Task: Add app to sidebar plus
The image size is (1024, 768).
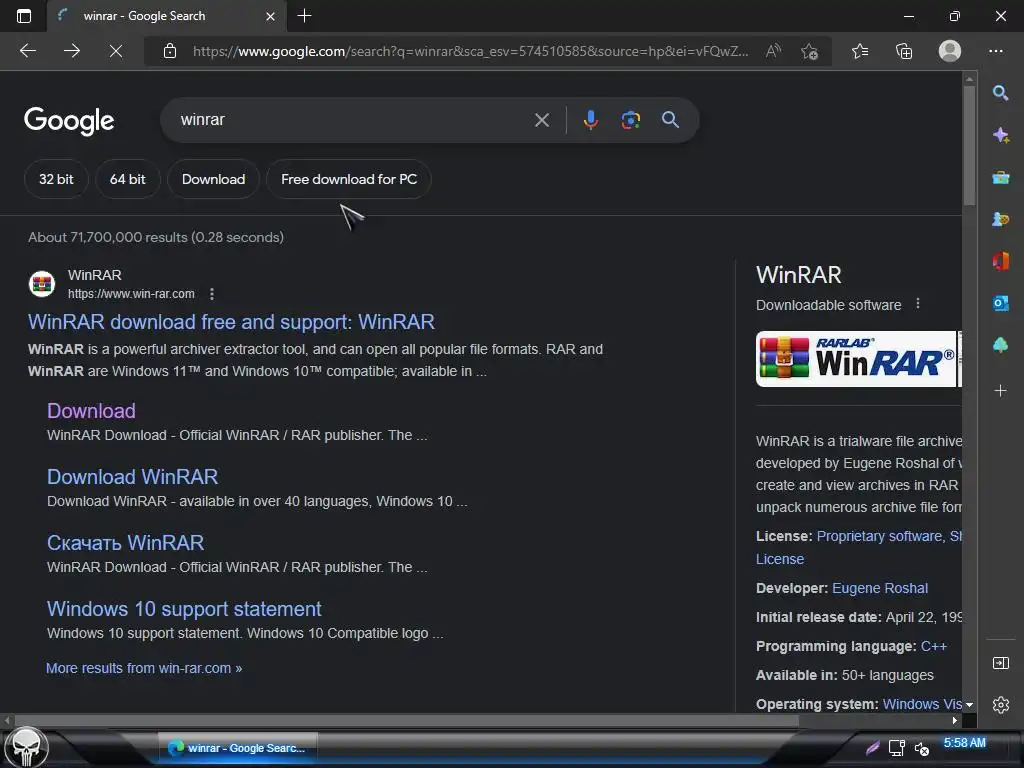Action: (x=1000, y=391)
